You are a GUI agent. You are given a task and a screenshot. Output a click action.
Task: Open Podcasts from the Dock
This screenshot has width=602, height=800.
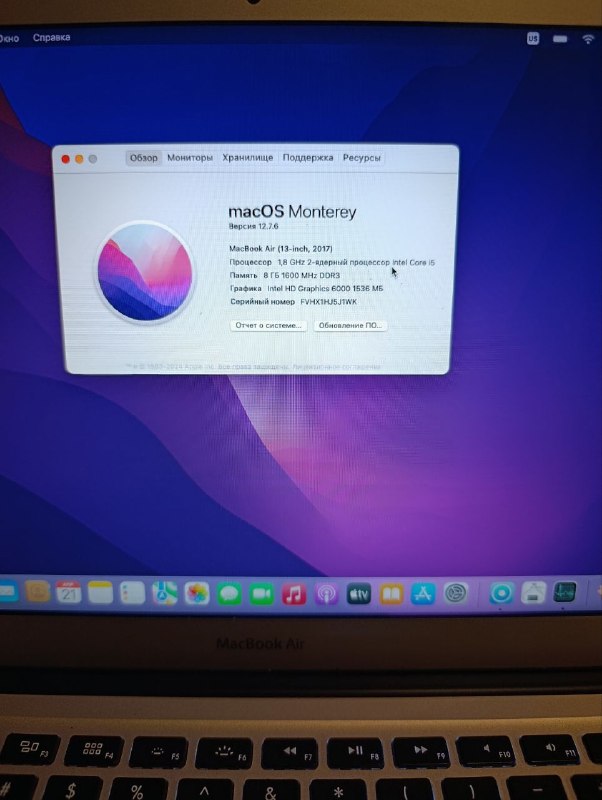pyautogui.click(x=326, y=594)
